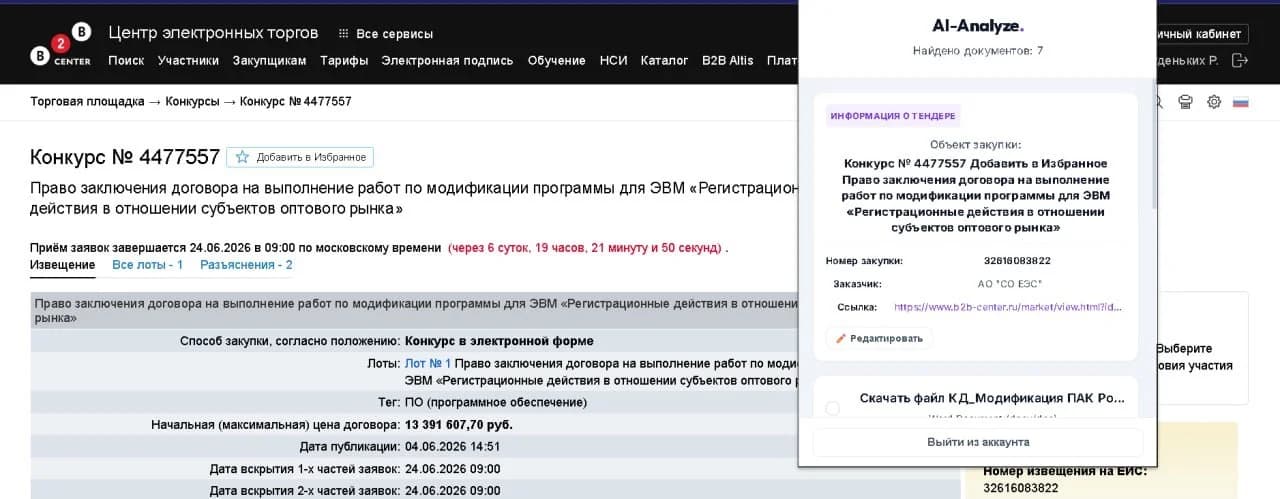This screenshot has width=1280, height=499.
Task: Click the B2B Center logo
Action: (61, 45)
